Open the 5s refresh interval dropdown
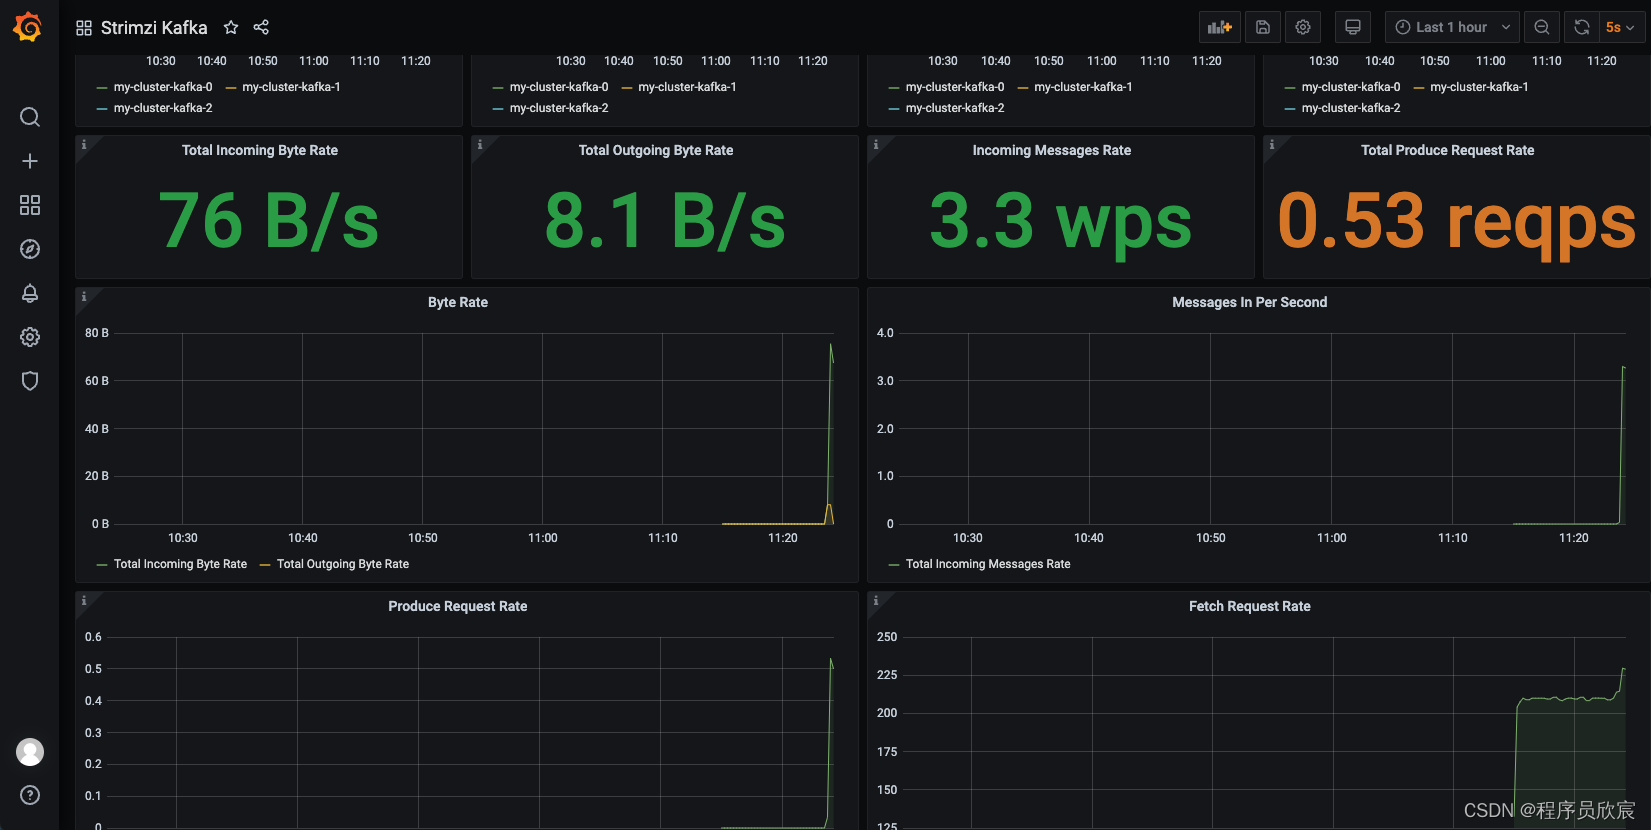The width and height of the screenshot is (1651, 830). pos(1620,27)
